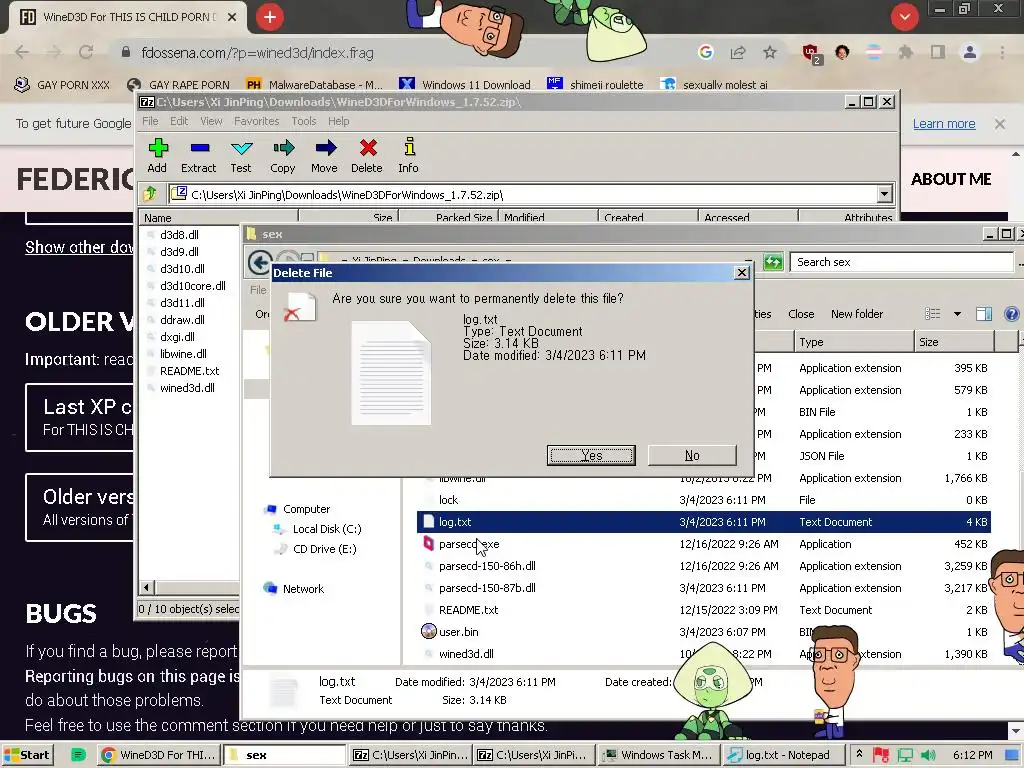1024x768 pixels.
Task: Bookmark the page with the star icon
Action: [x=770, y=52]
